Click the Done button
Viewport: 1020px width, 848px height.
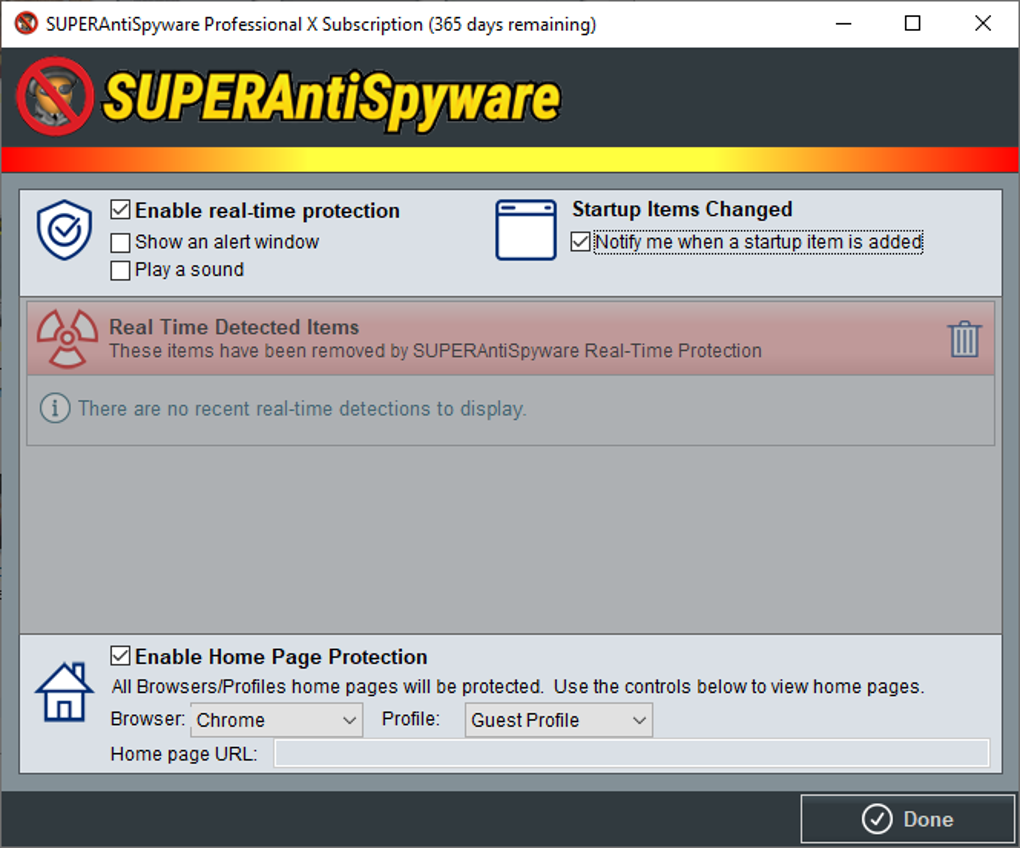pyautogui.click(x=907, y=819)
